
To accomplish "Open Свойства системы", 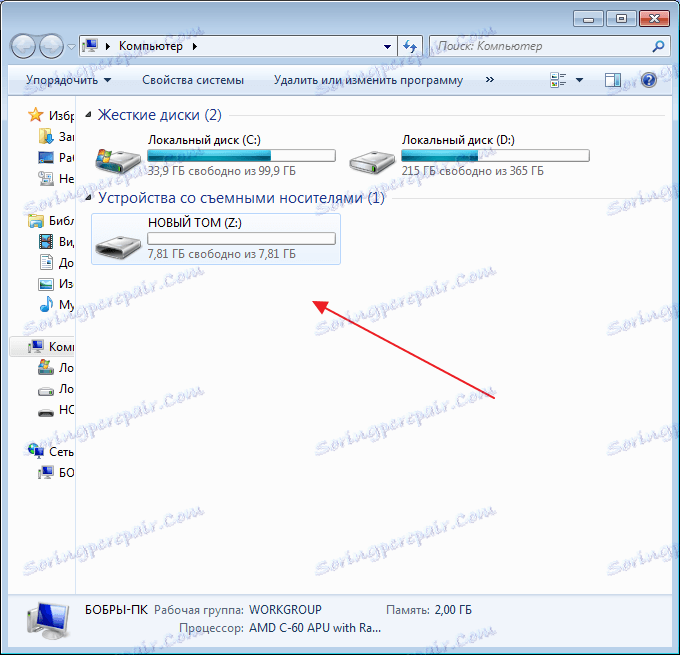I will tap(193, 80).
